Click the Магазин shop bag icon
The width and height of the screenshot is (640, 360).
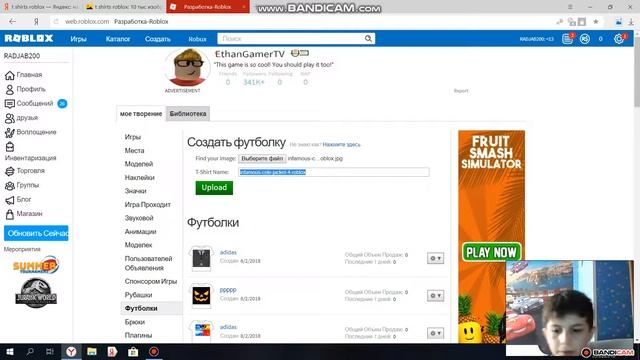pos(9,214)
